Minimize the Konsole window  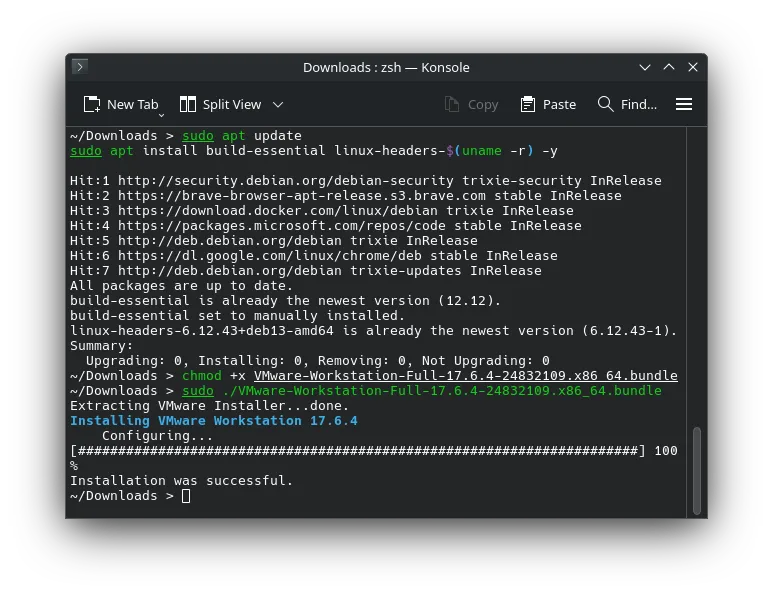(x=645, y=67)
